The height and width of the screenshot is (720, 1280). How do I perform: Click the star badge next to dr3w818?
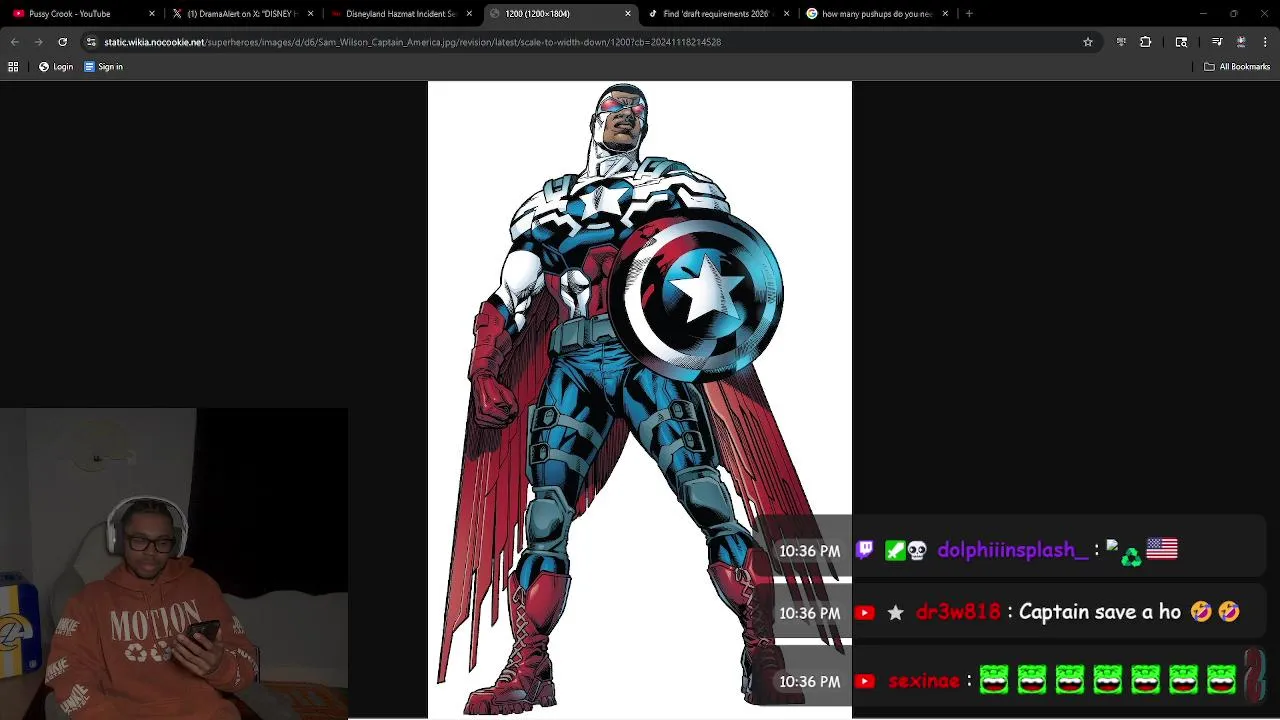(x=896, y=613)
